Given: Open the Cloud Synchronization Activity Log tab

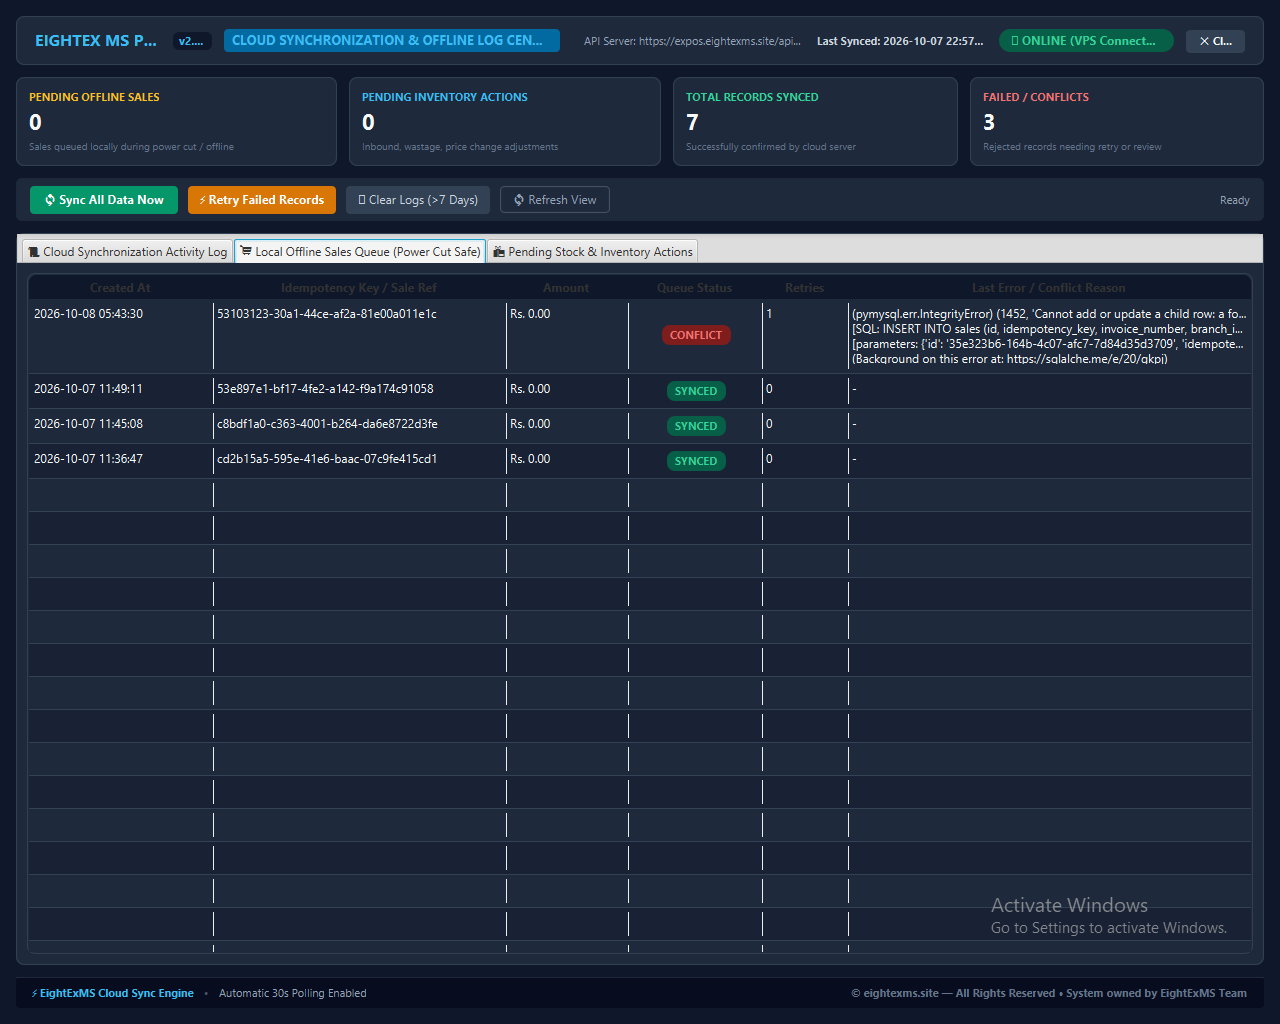Looking at the screenshot, I should [x=128, y=252].
